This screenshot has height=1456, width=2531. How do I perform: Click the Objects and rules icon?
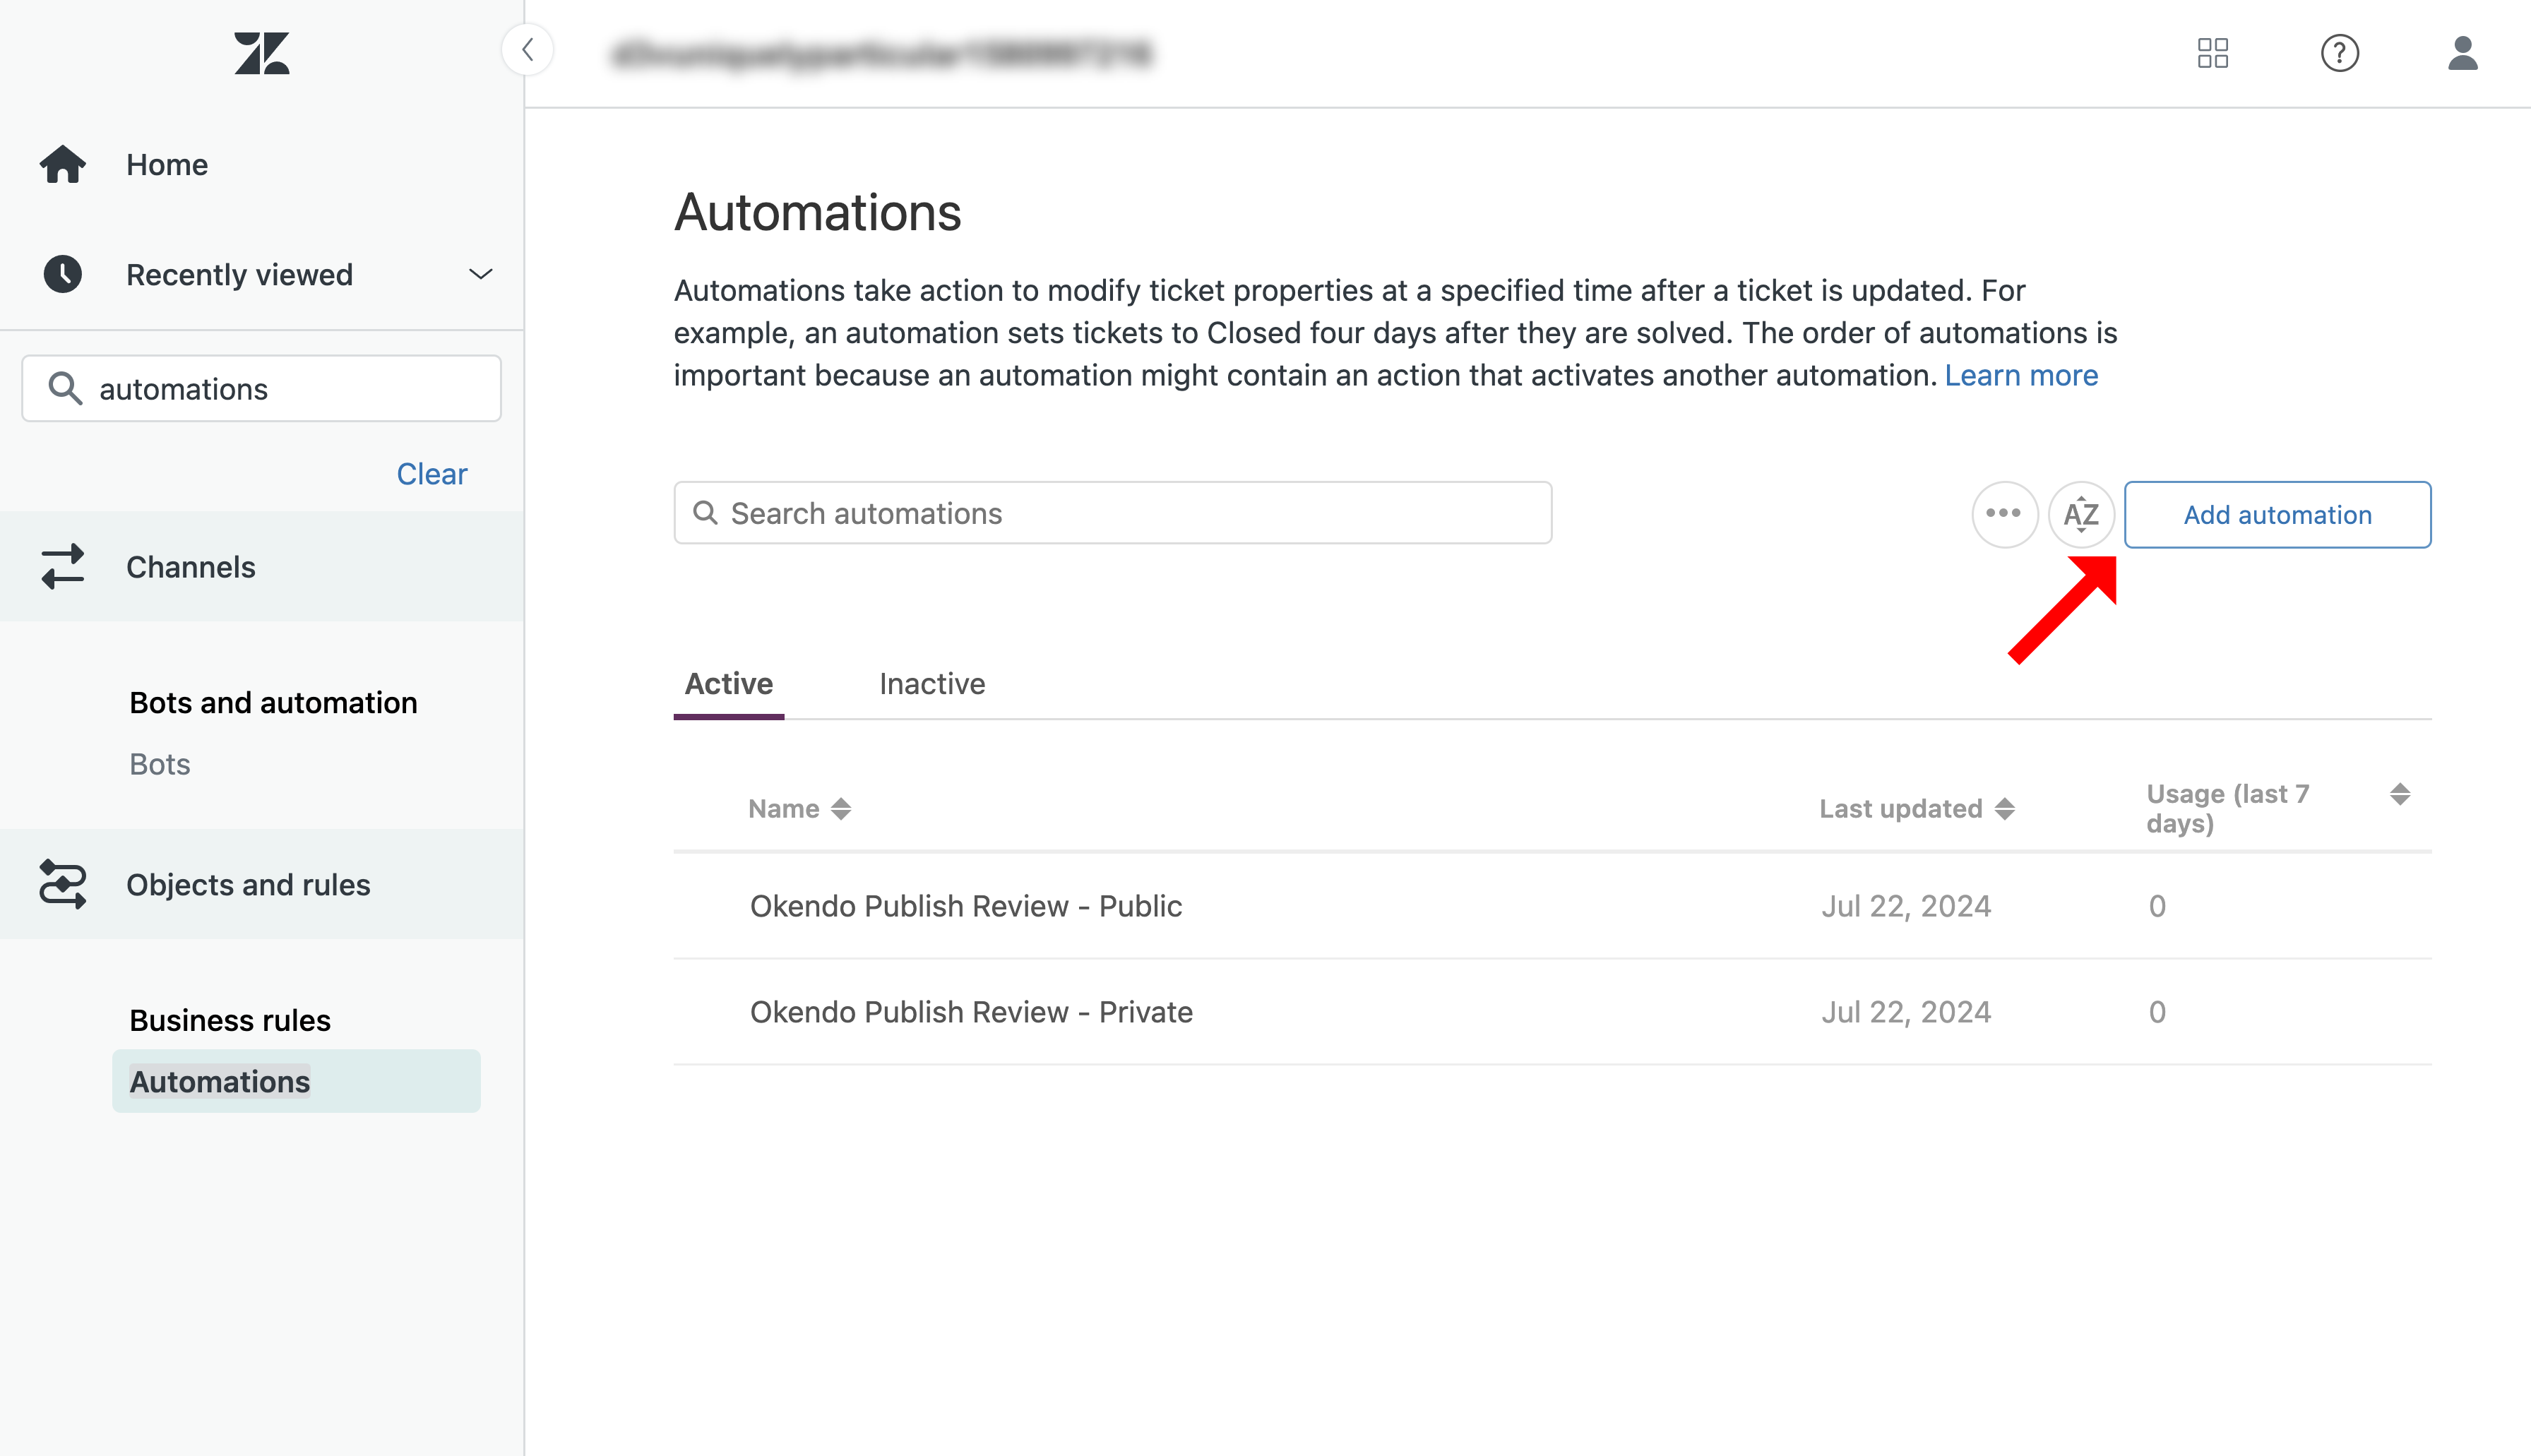coord(63,884)
